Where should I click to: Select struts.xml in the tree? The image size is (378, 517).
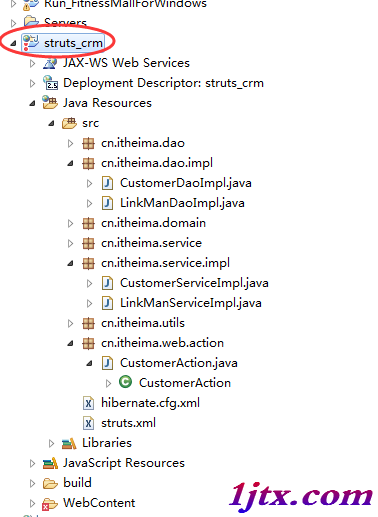(x=128, y=423)
